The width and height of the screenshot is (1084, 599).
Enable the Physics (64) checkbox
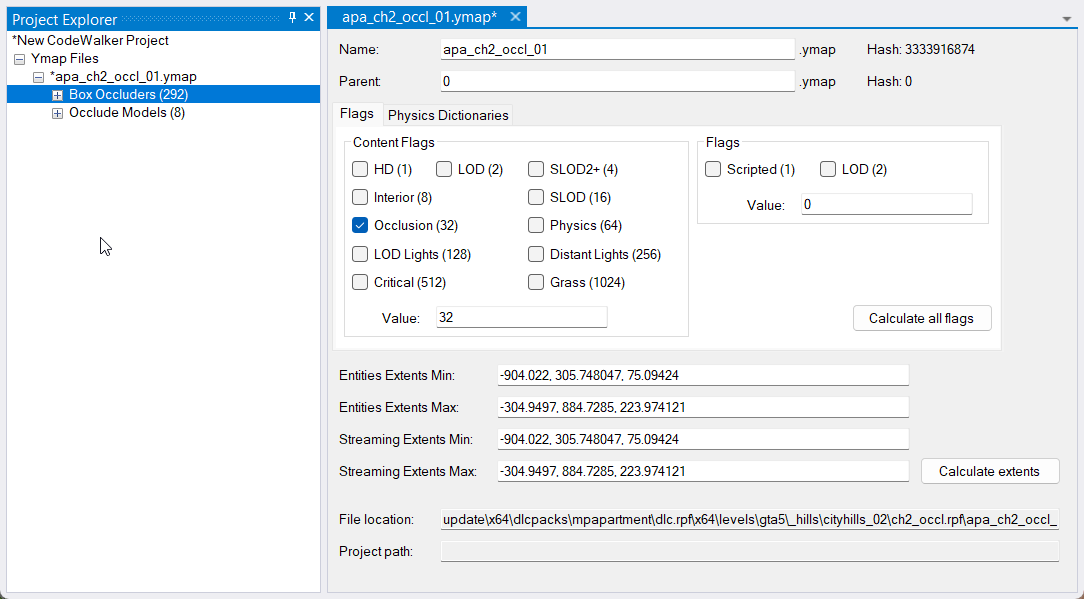pyautogui.click(x=536, y=226)
